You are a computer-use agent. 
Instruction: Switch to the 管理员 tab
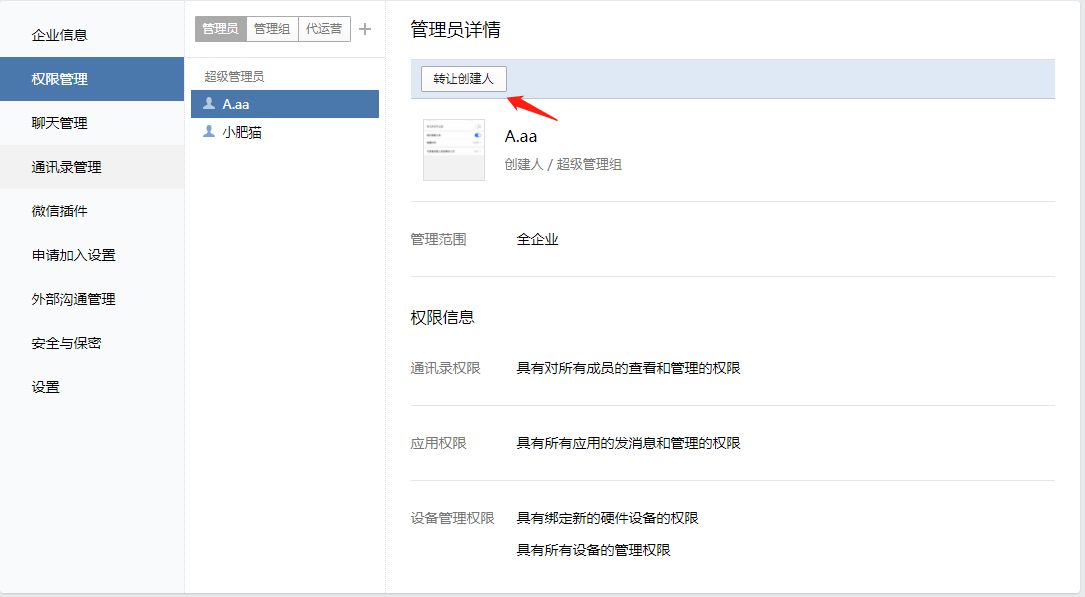[221, 29]
